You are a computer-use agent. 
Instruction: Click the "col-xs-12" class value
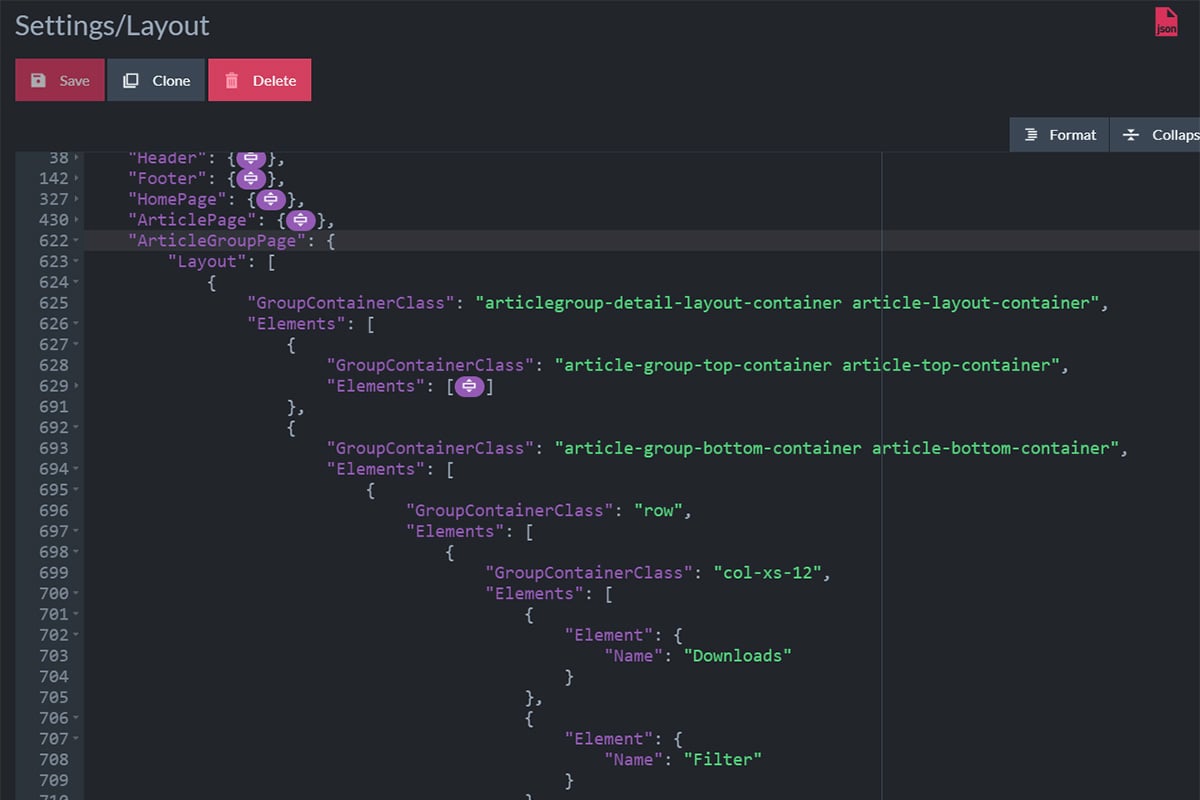[772, 573]
